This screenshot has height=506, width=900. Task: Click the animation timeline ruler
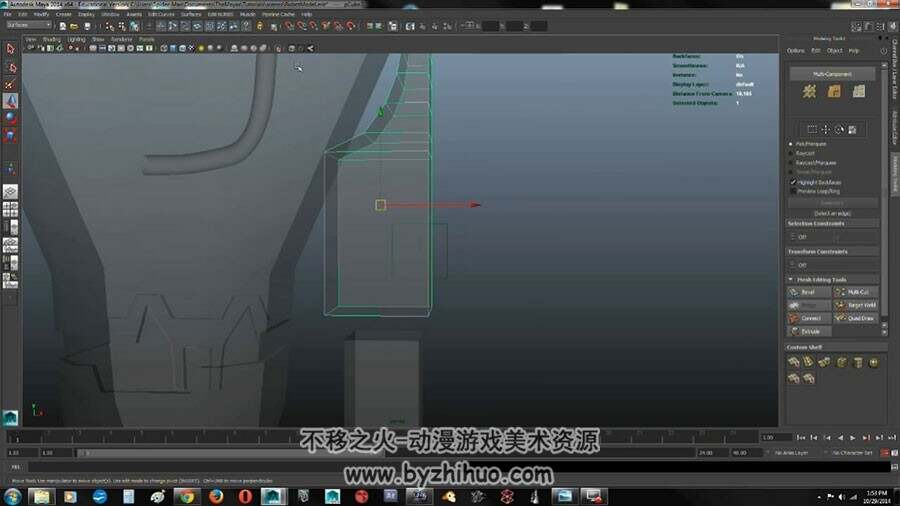pyautogui.click(x=382, y=438)
